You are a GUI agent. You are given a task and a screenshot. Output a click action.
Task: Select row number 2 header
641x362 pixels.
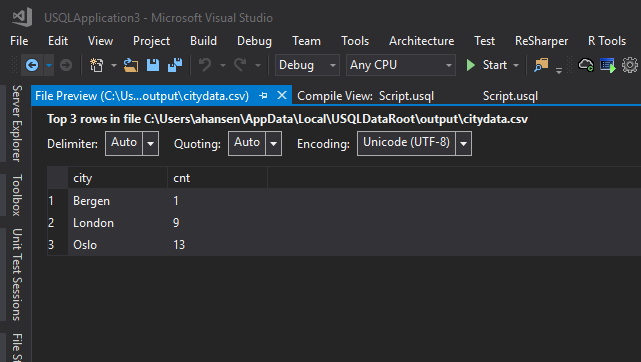[x=58, y=223]
